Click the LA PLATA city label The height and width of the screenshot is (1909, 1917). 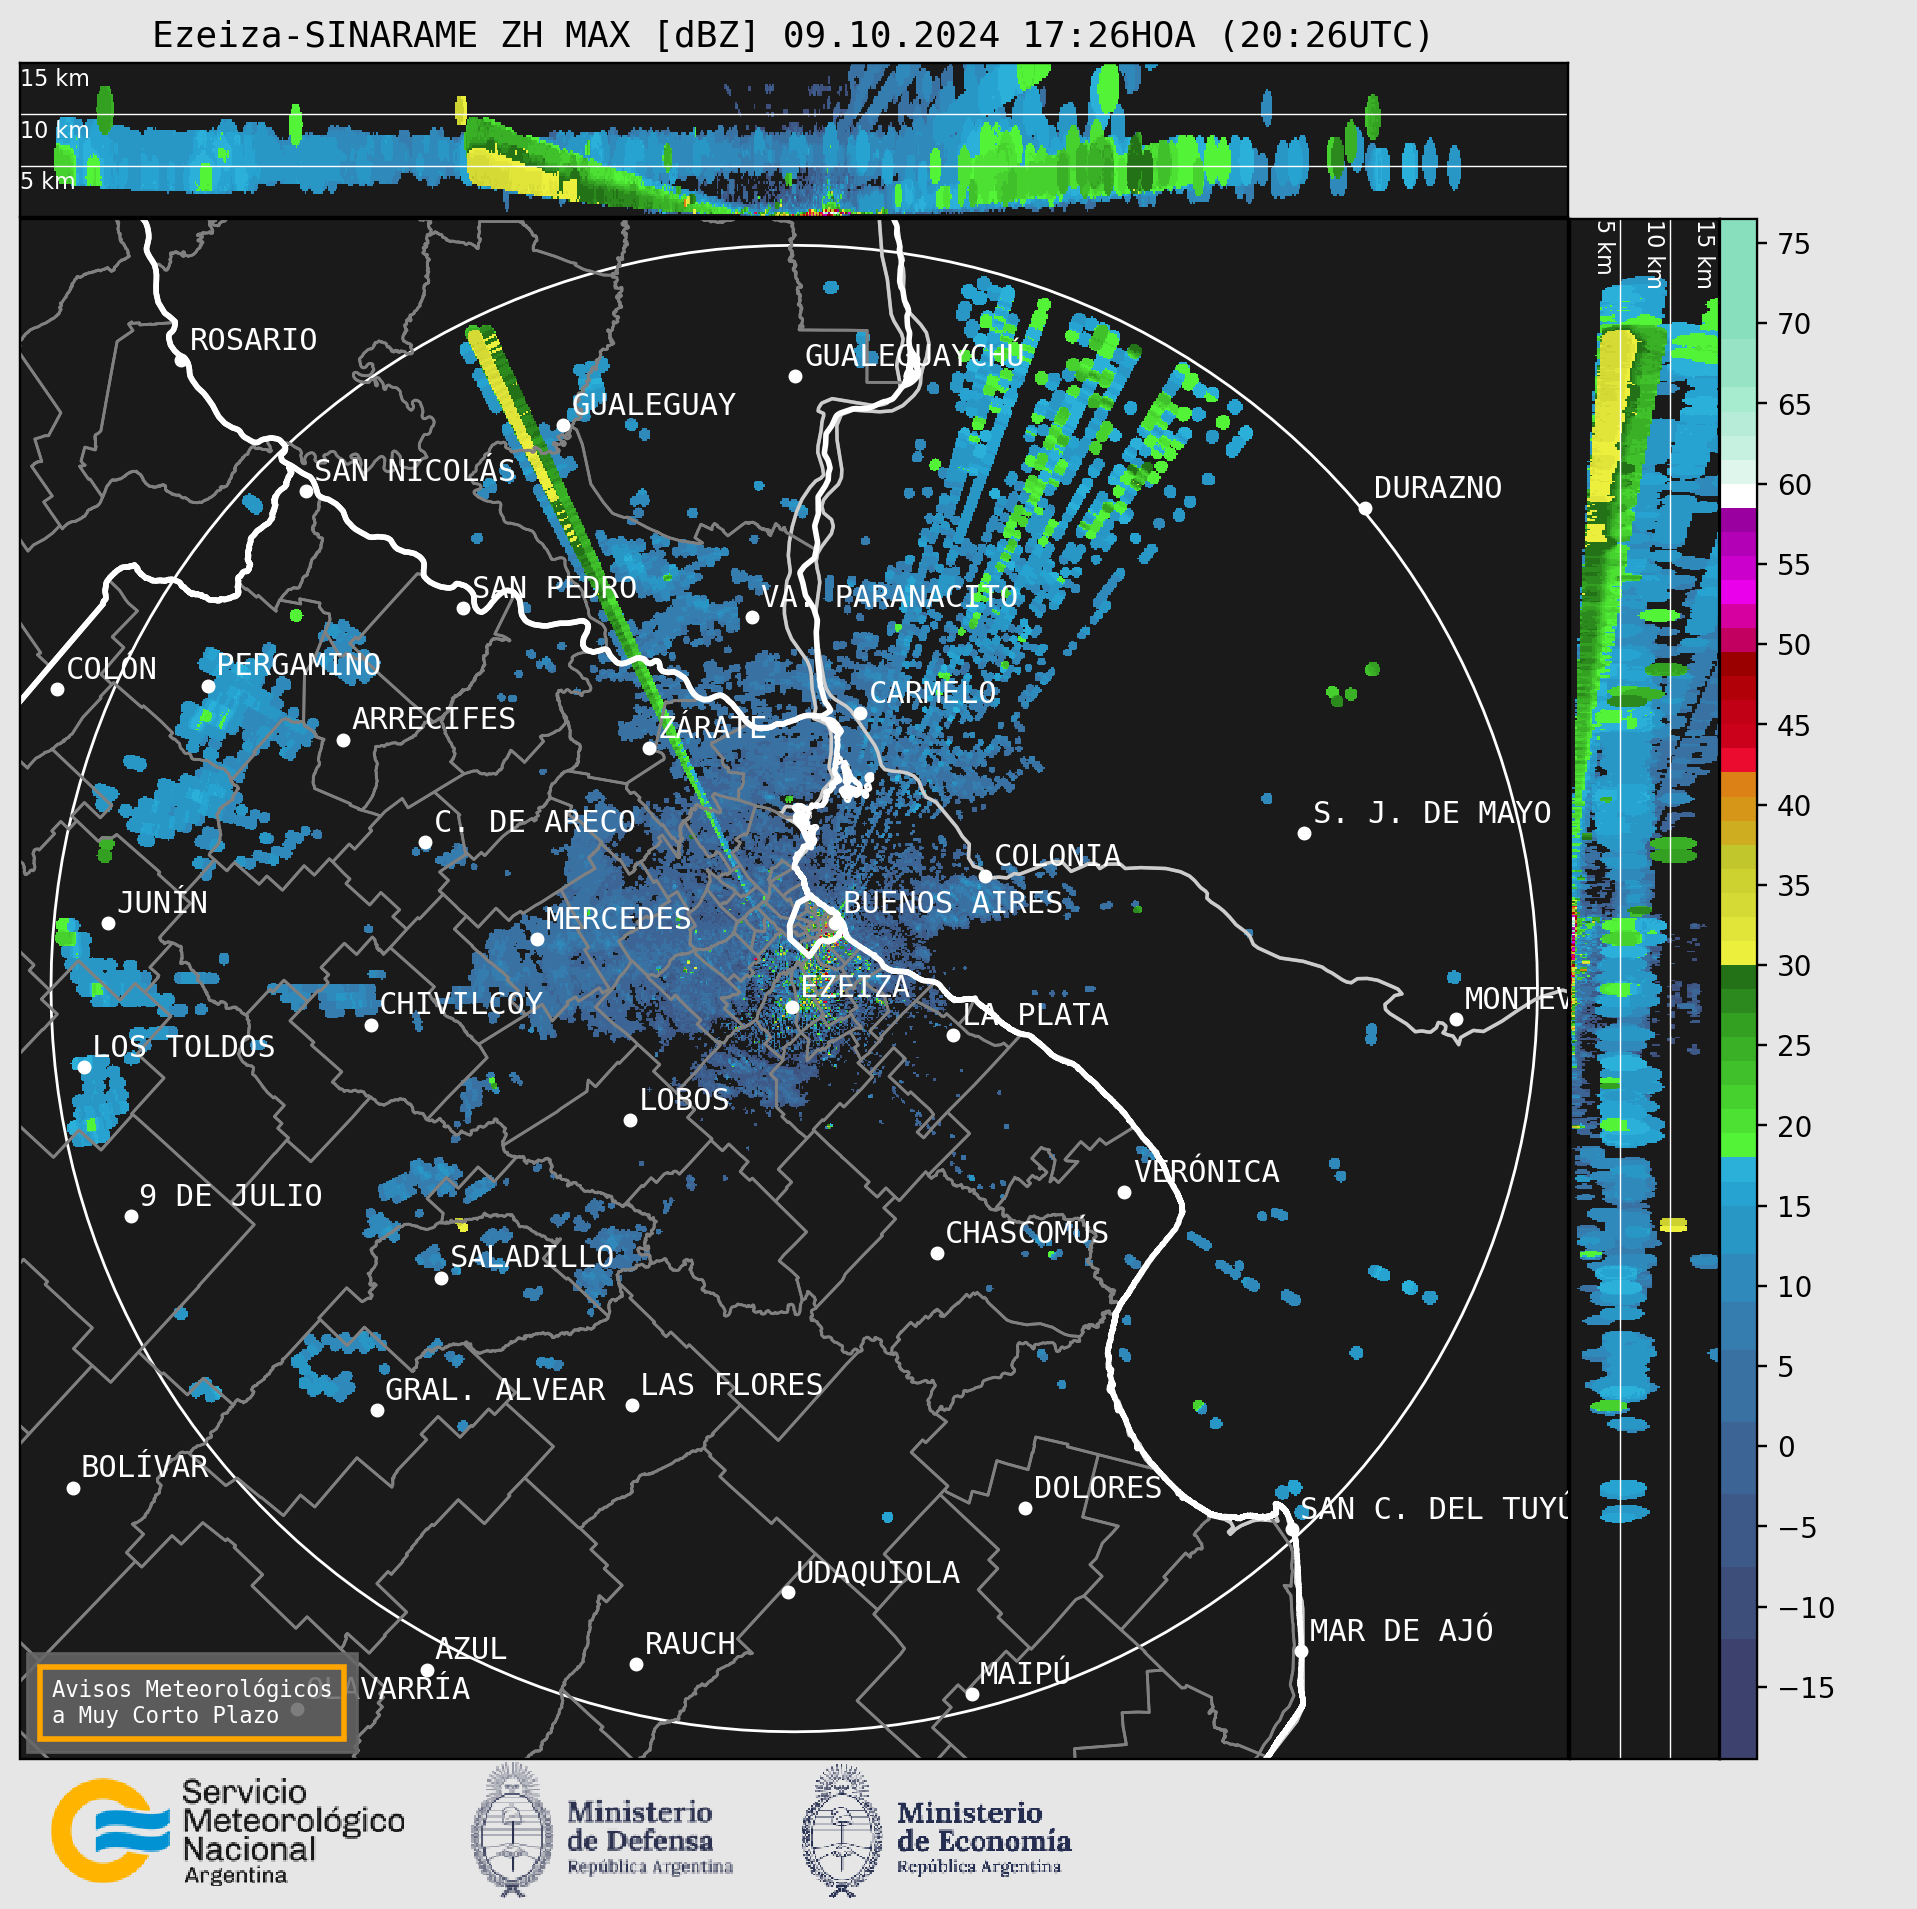[1035, 1015]
